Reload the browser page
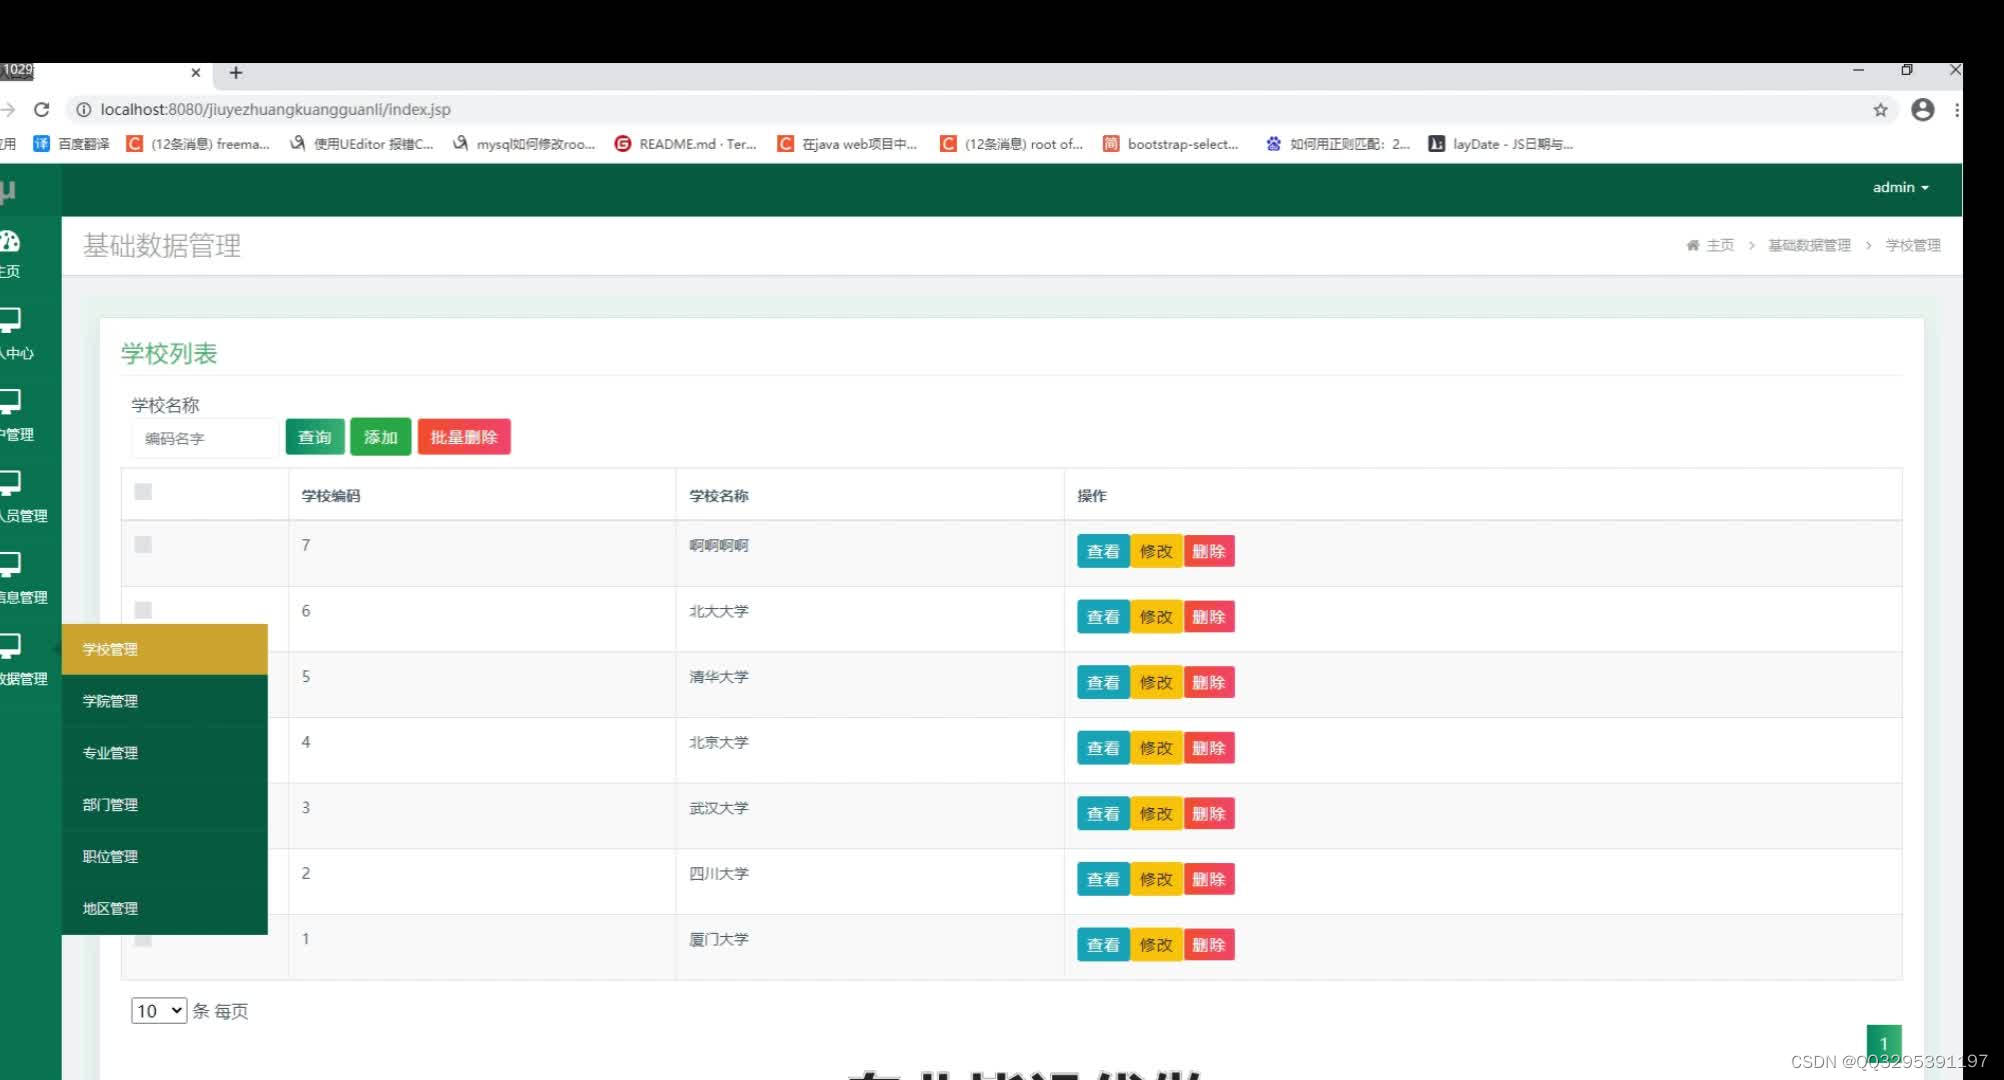2004x1080 pixels. coord(41,109)
